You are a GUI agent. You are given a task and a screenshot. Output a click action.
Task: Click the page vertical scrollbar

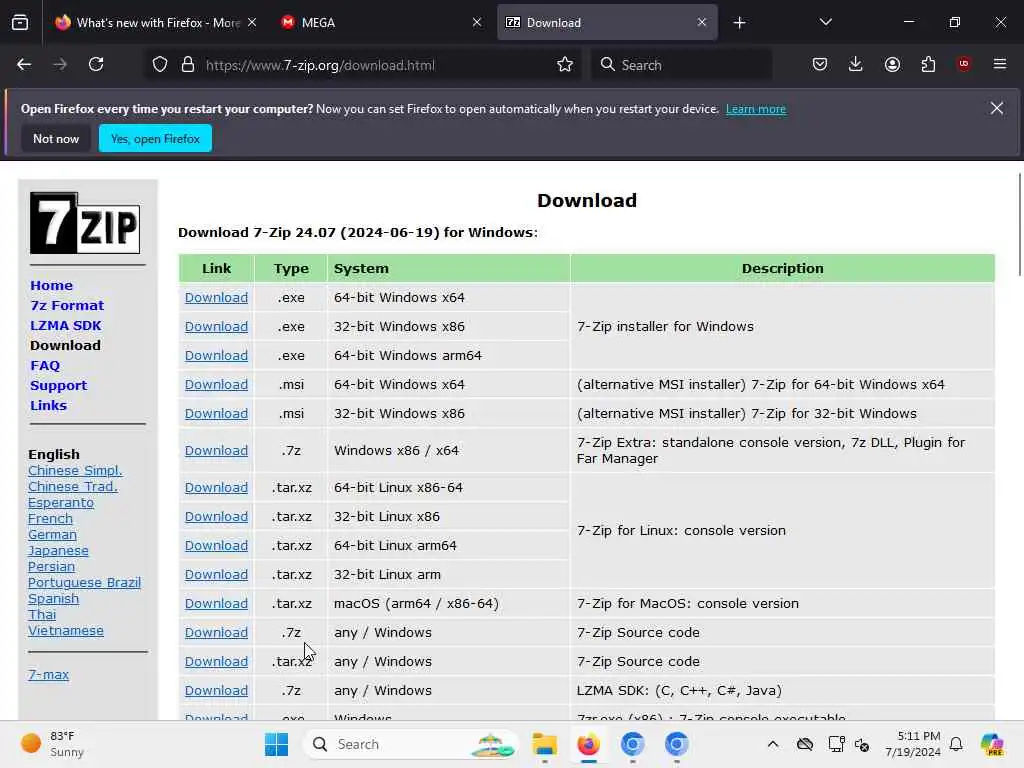[1019, 225]
